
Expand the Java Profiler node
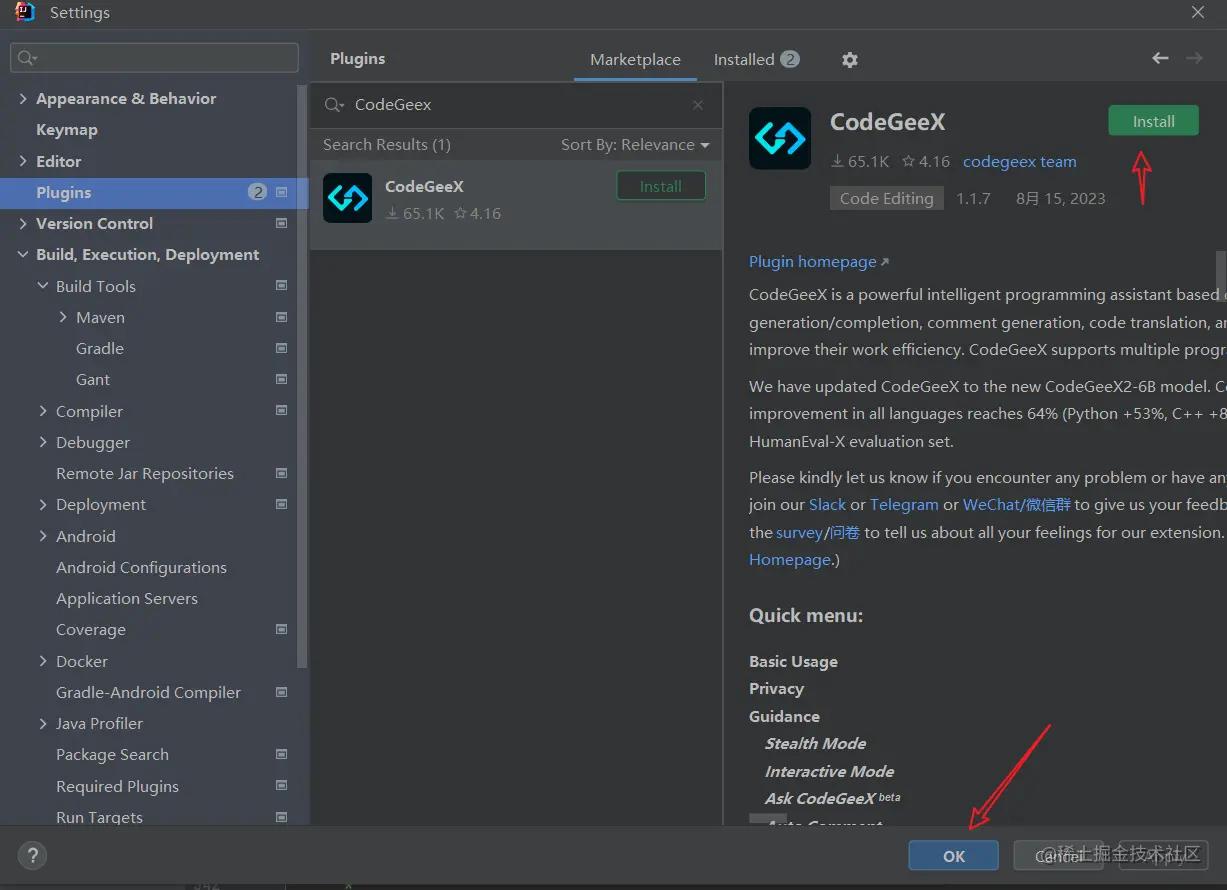[x=43, y=723]
